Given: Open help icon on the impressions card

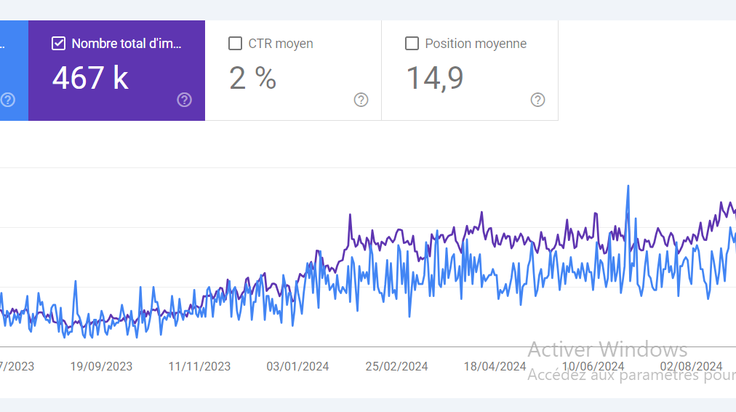Looking at the screenshot, I should coord(184,100).
